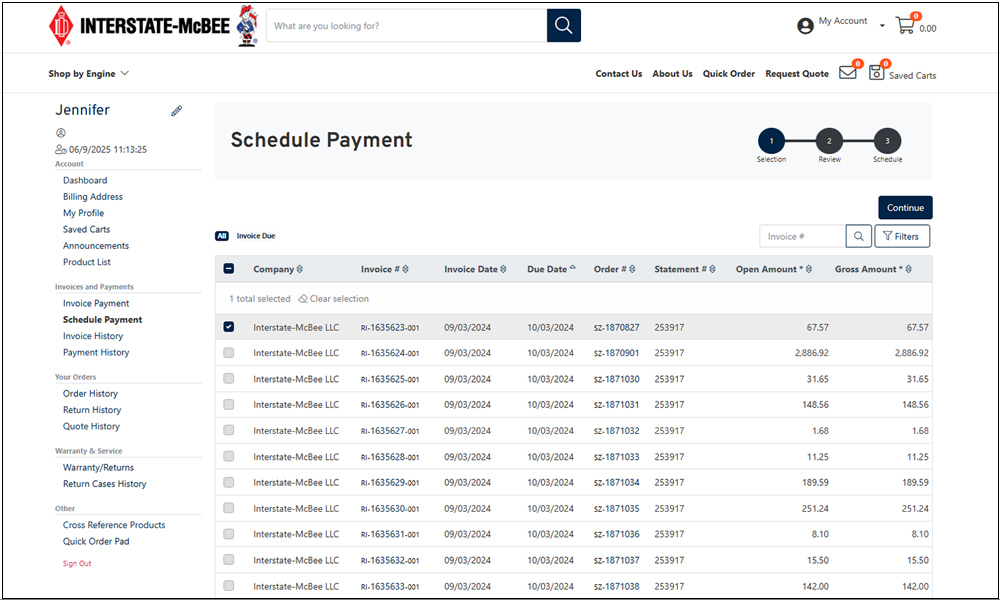This screenshot has height=600, width=1000.
Task: Click the Interstate-McBee logo
Action: 139,26
